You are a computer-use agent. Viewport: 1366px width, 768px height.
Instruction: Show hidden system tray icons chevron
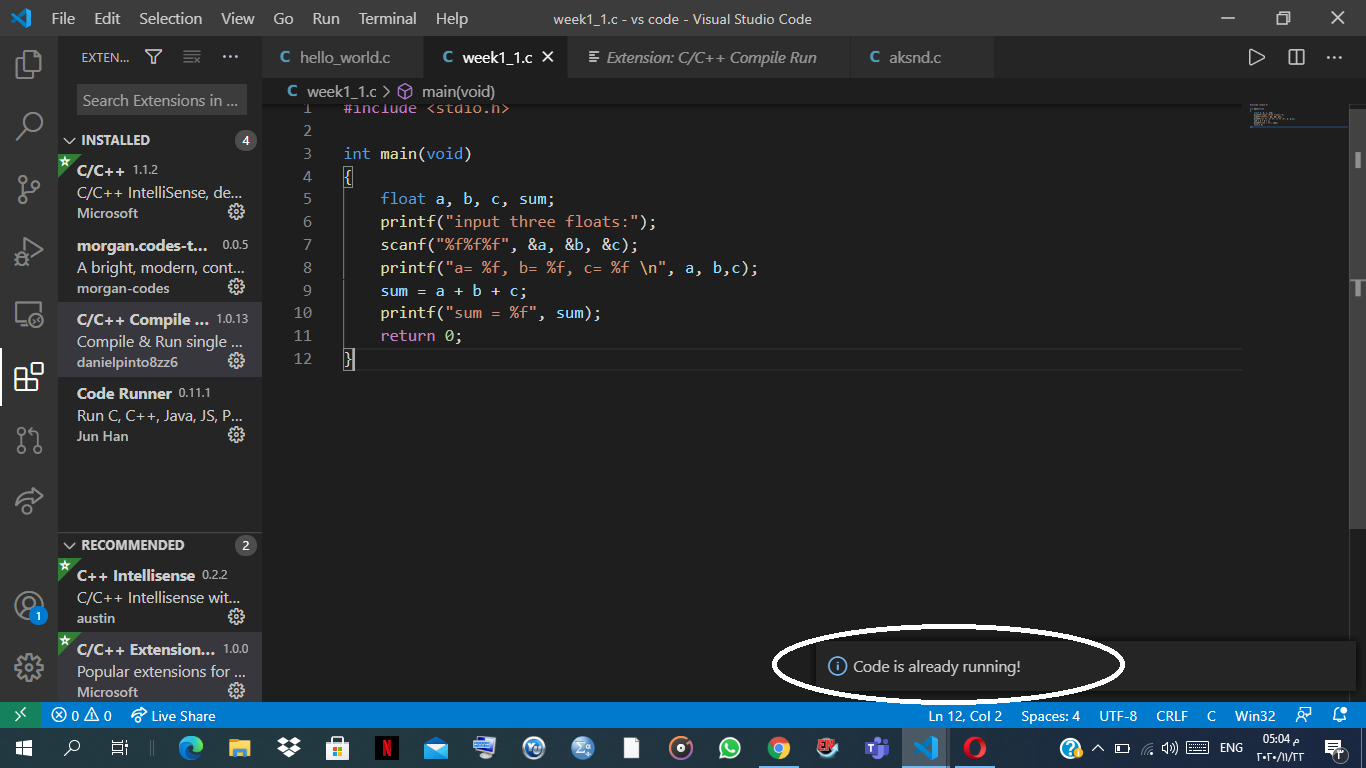click(1097, 748)
